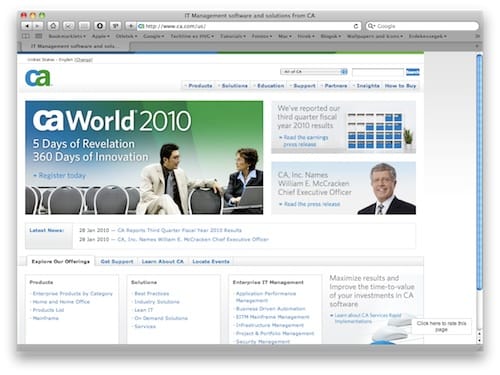Open the CA World 2010 banner
500x375 pixels.
click(144, 158)
